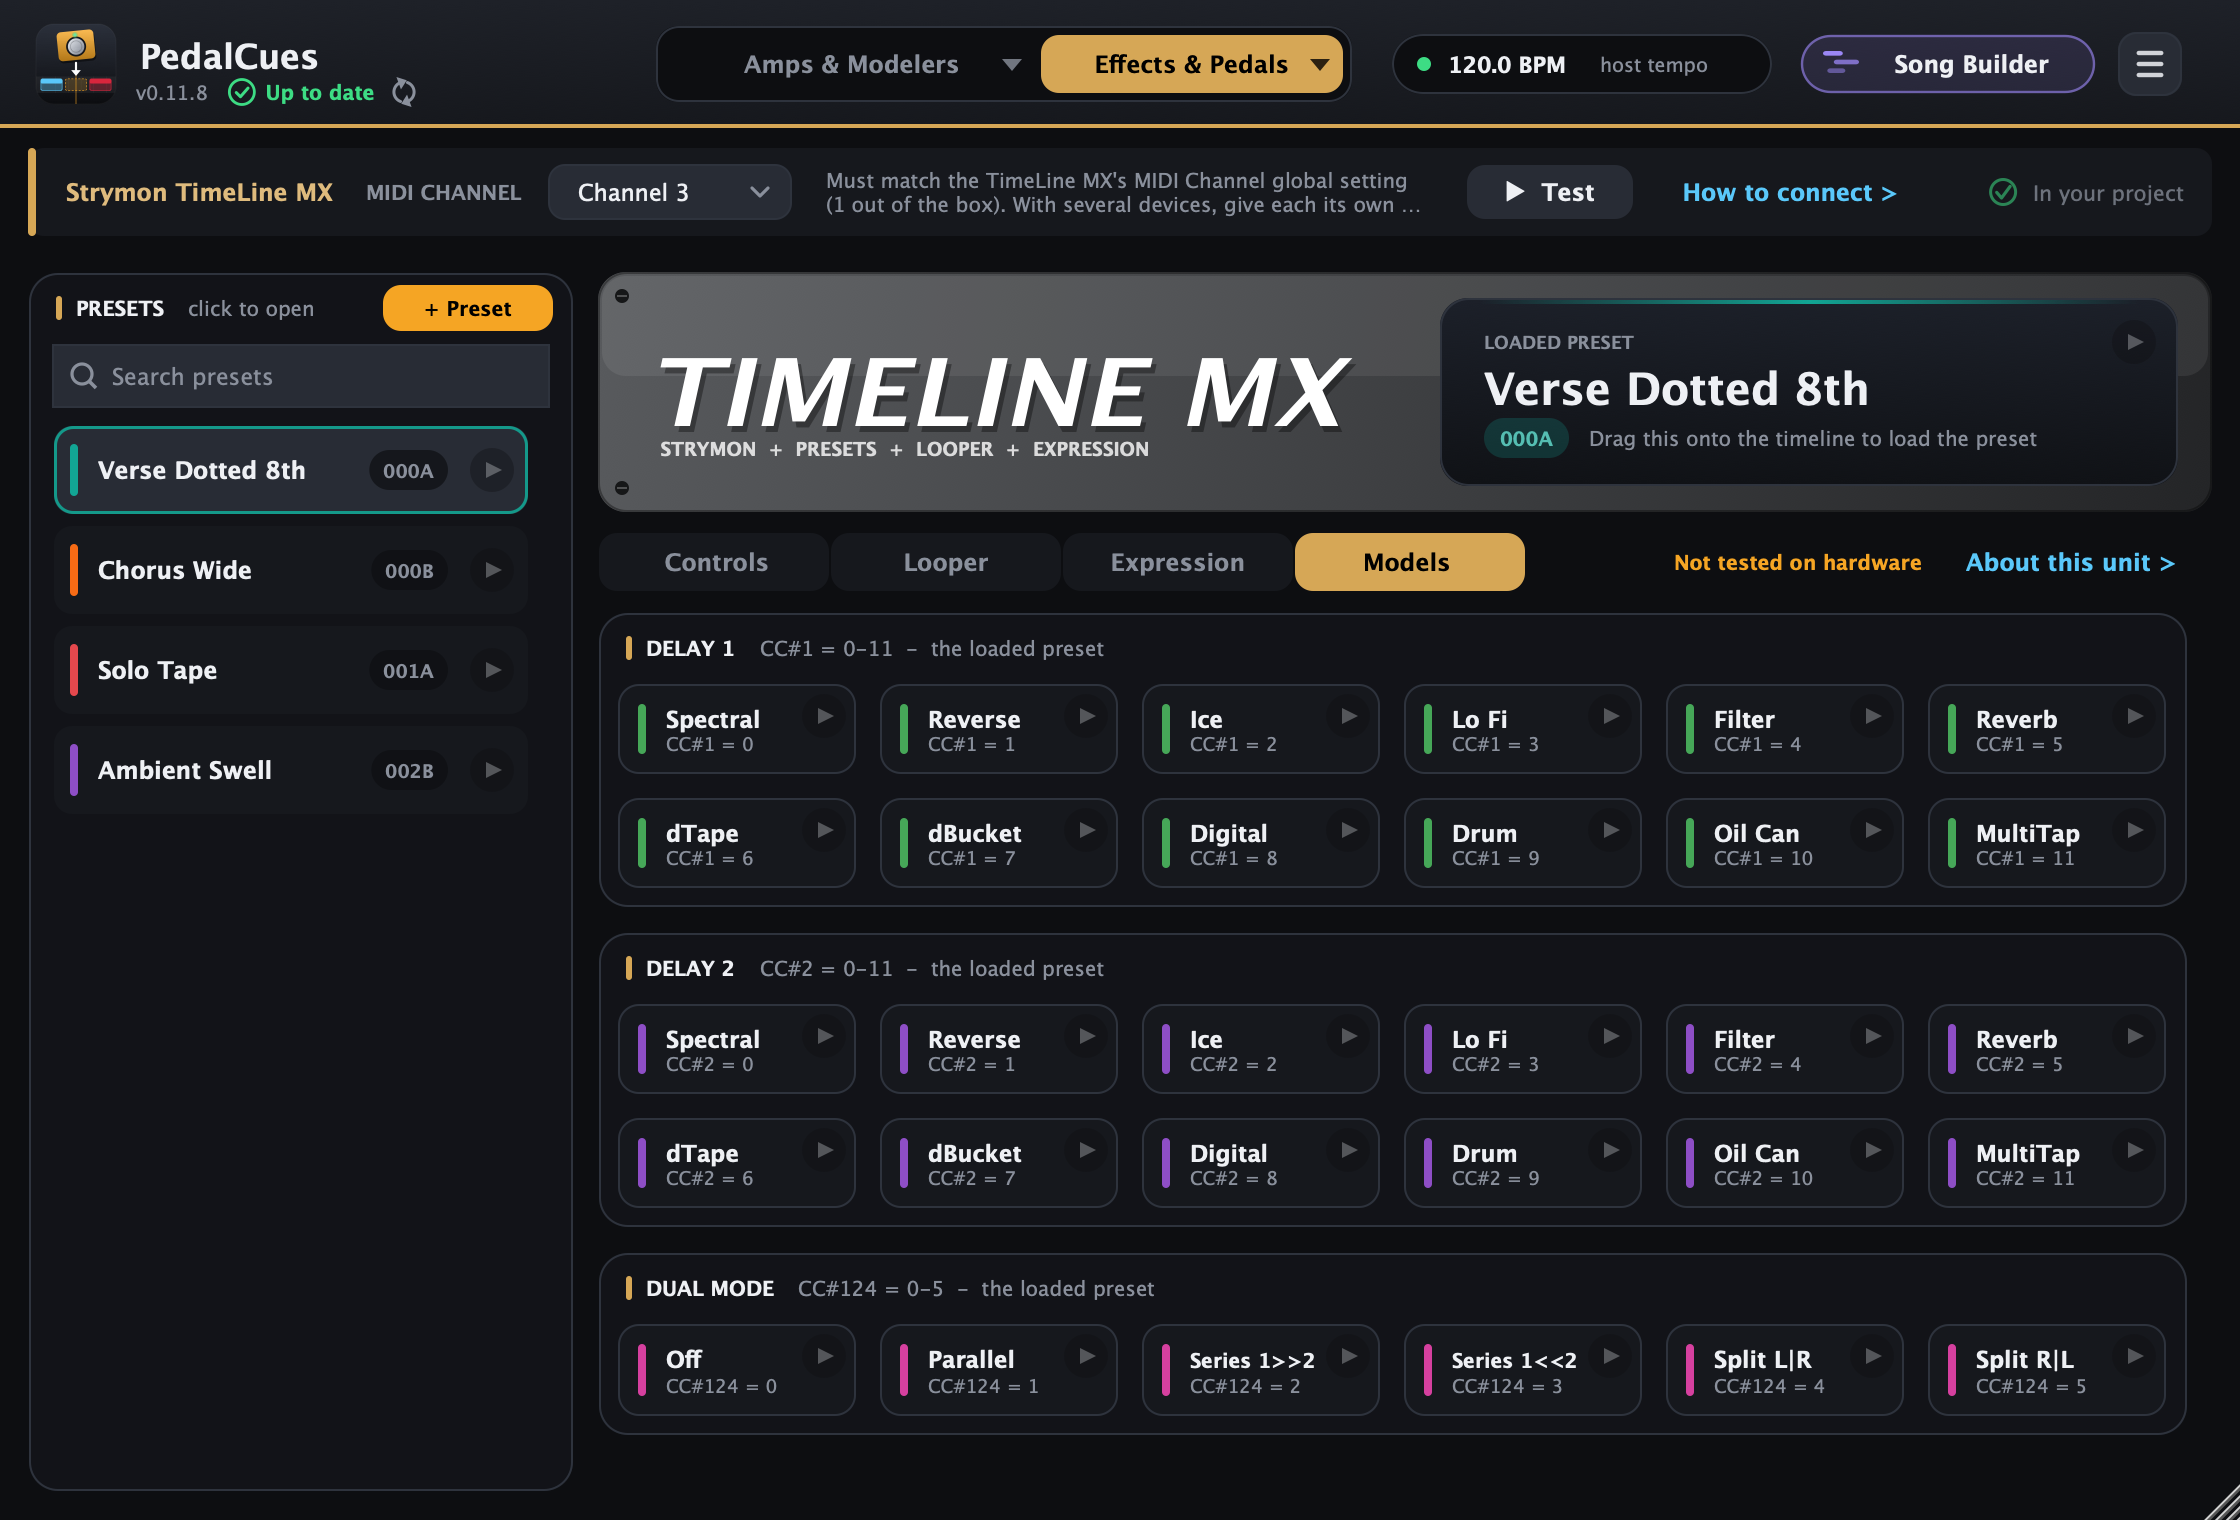Image resolution: width=2240 pixels, height=1520 pixels.
Task: Click the play icon in Loaded Preset card
Action: tap(2134, 342)
